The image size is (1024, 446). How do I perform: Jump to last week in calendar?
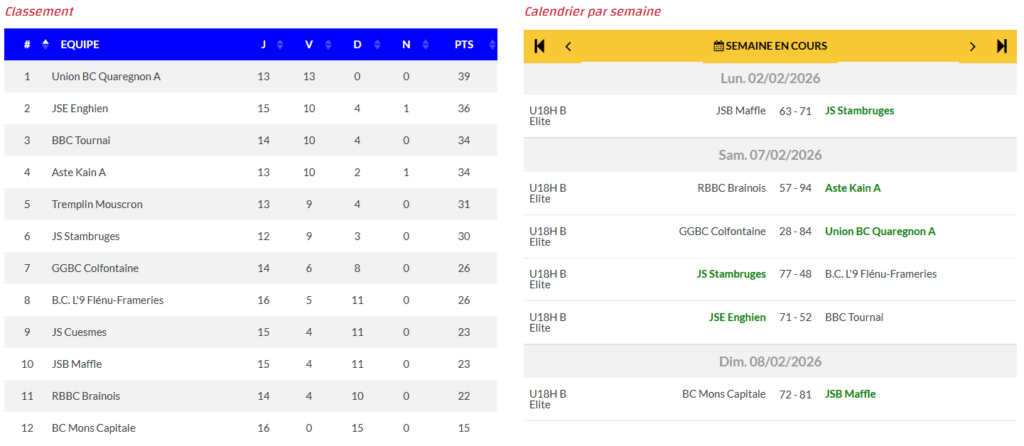1002,46
